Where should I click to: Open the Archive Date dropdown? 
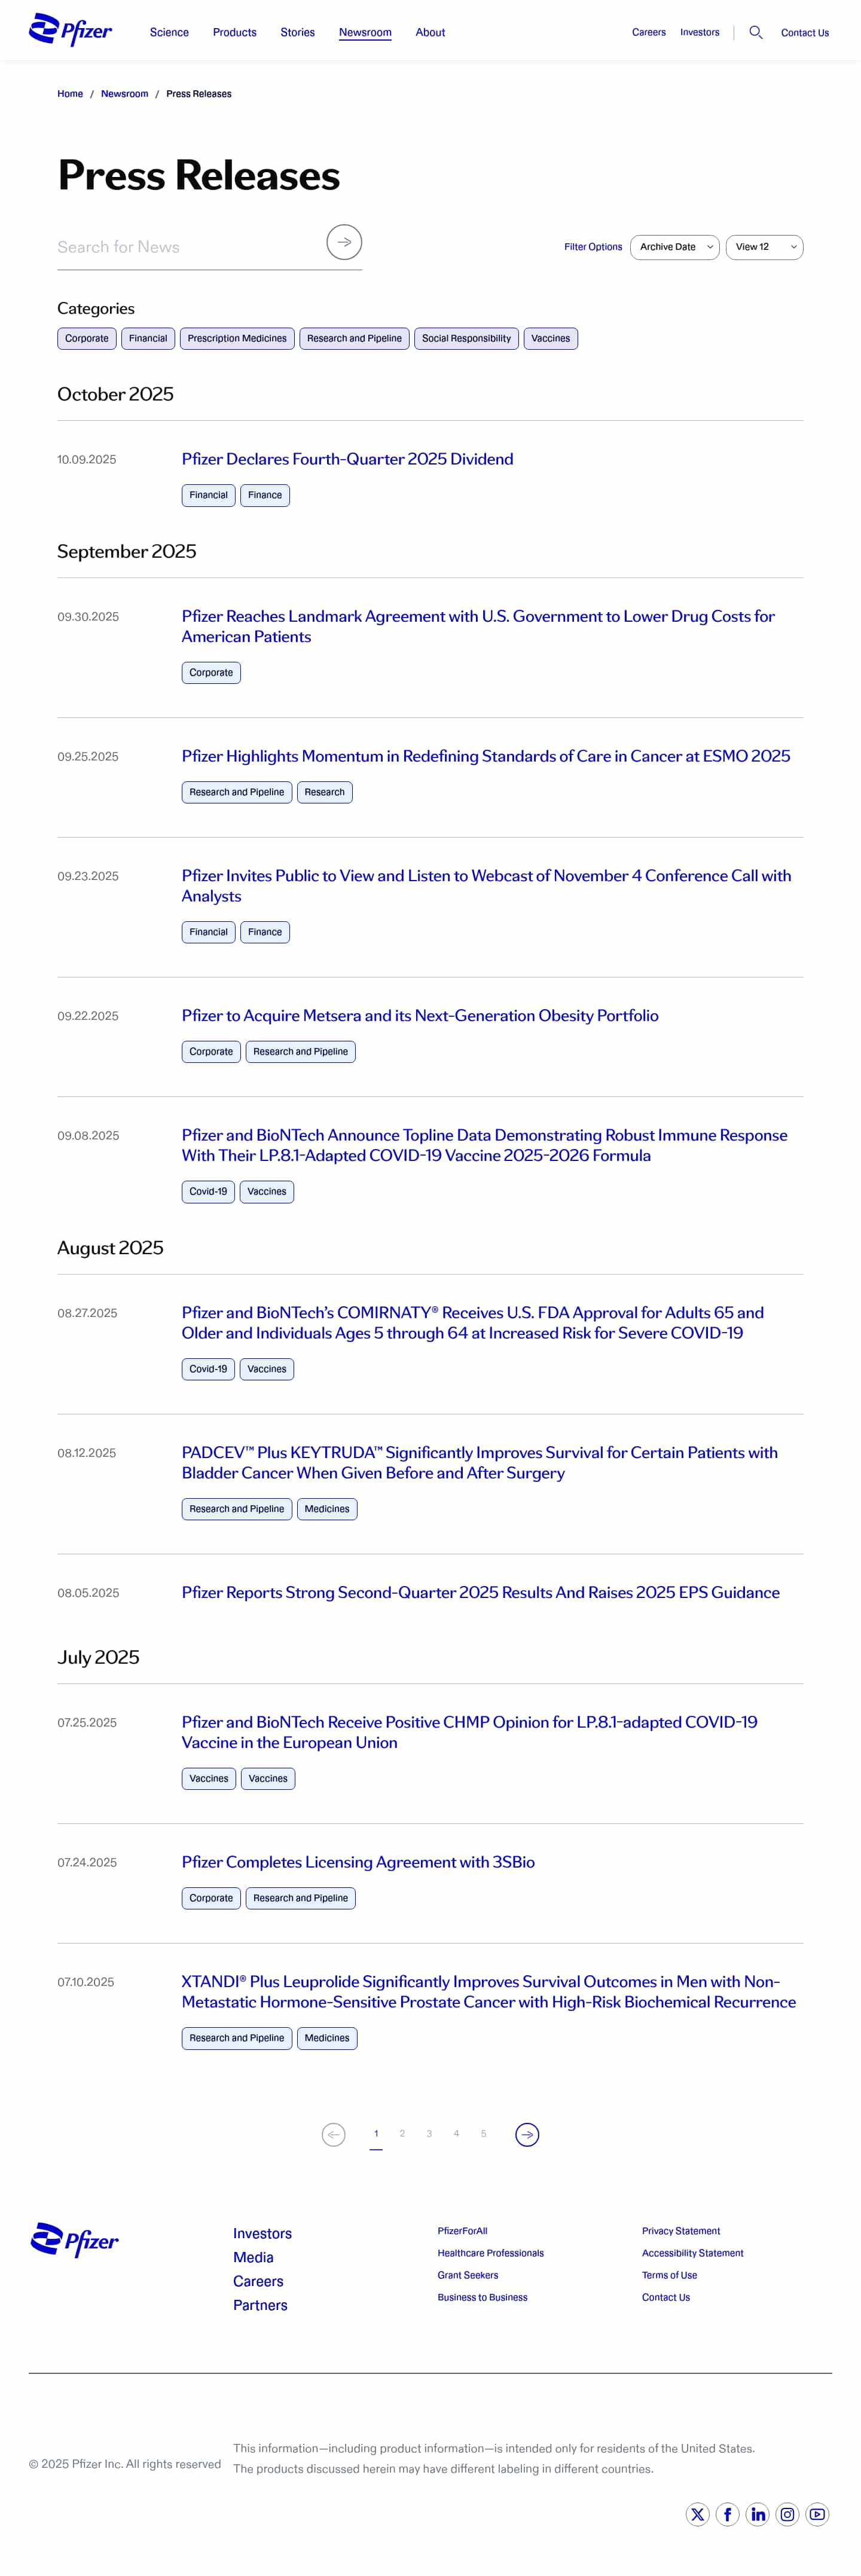[x=675, y=247]
